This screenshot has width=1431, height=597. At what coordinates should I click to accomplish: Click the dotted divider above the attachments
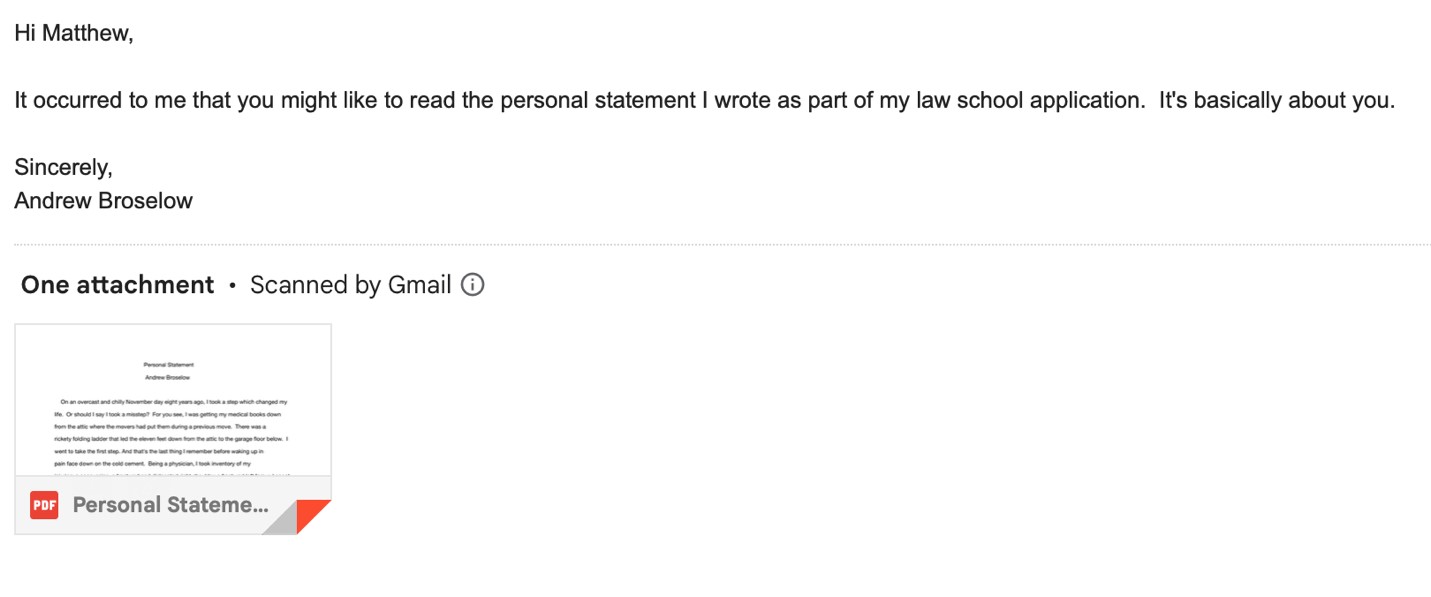(x=720, y=244)
